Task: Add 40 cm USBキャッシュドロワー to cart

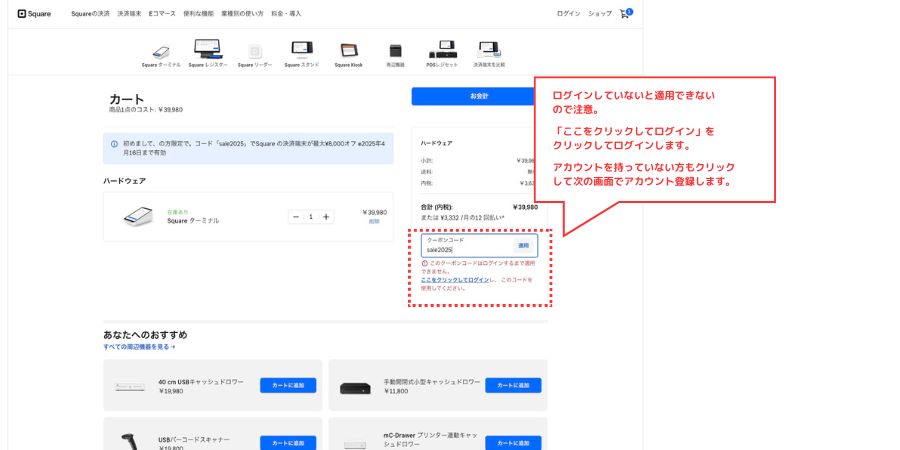Action: [x=288, y=385]
